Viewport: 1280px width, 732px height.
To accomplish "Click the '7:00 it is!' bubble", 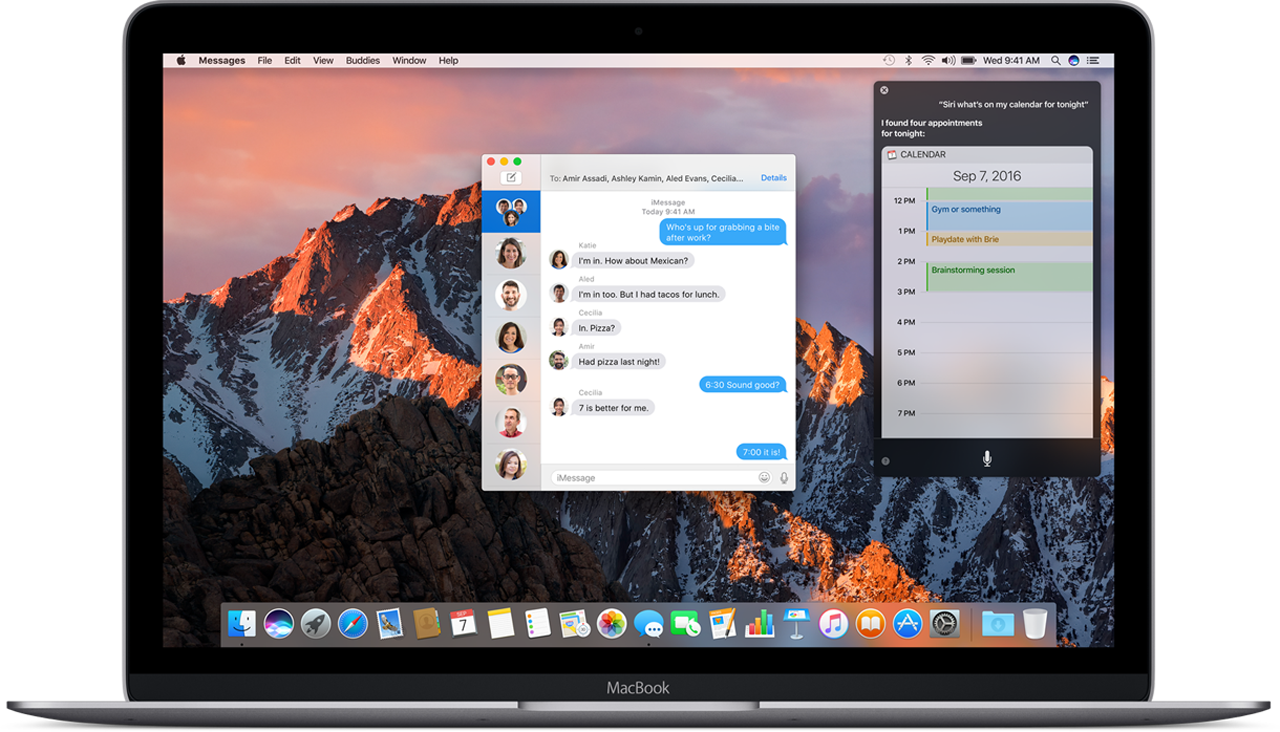I will (762, 452).
